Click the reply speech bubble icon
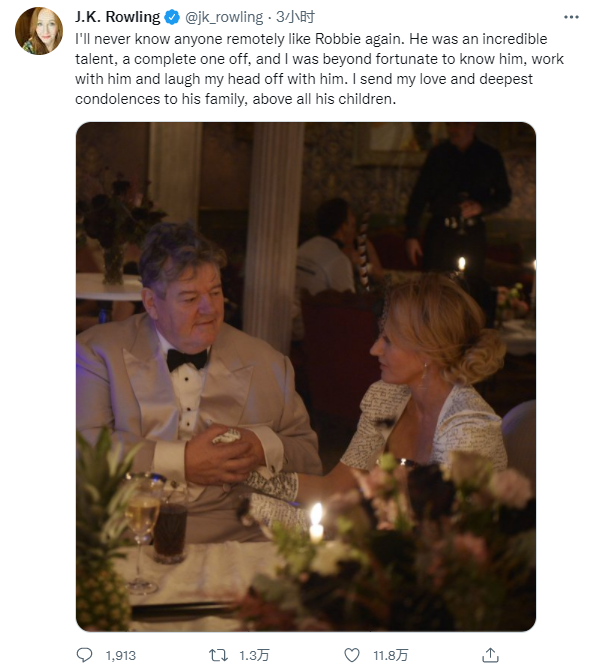Screen dimensions: 593x670 click(84, 655)
